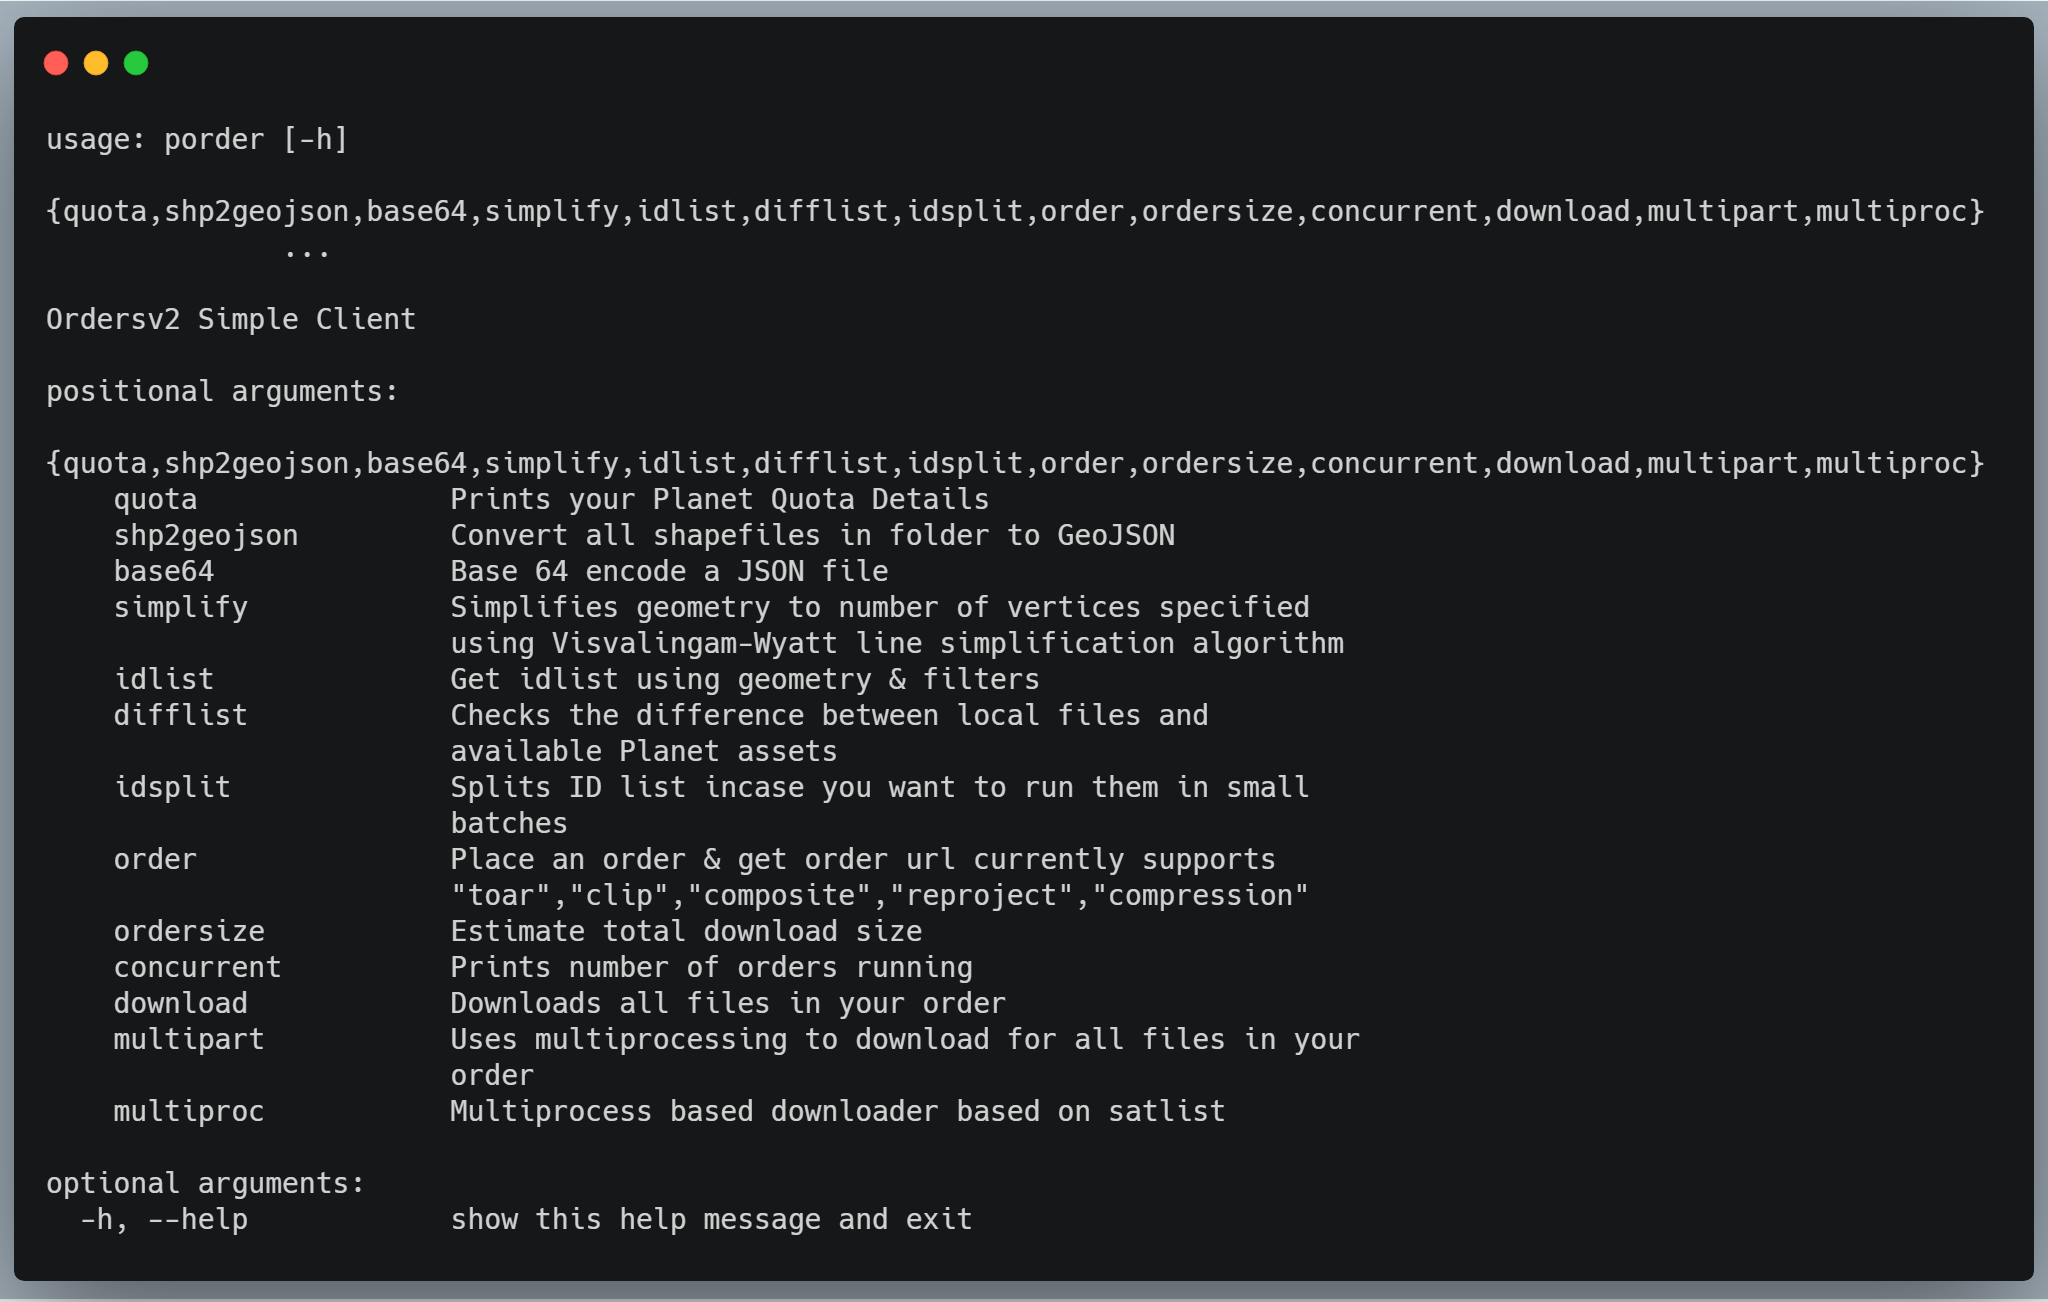Viewport: 2048px width, 1302px height.
Task: Select the multiproc command label
Action: click(188, 1111)
